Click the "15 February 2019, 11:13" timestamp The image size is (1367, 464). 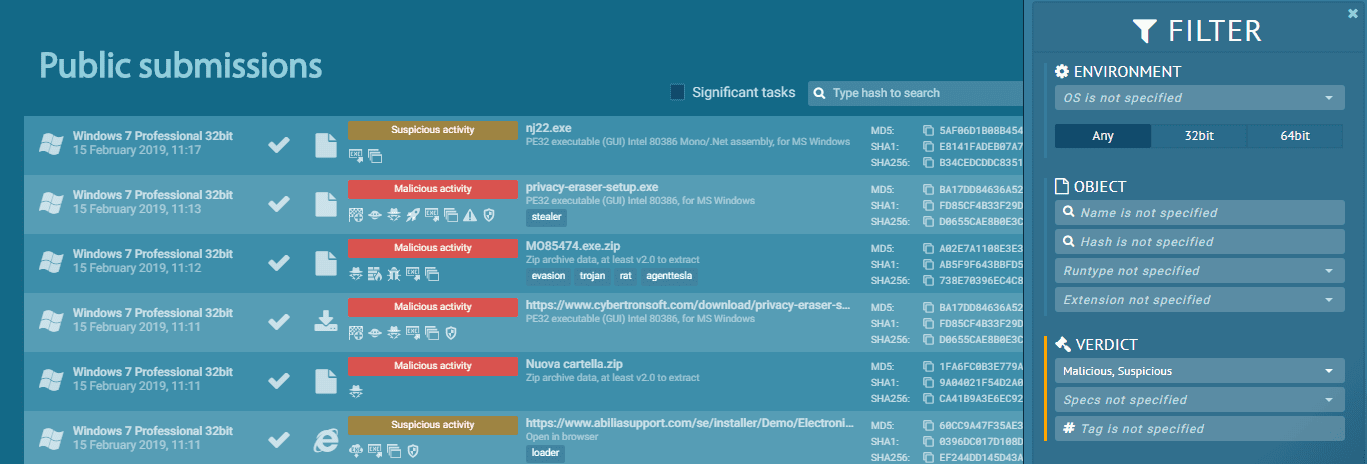[x=137, y=209]
